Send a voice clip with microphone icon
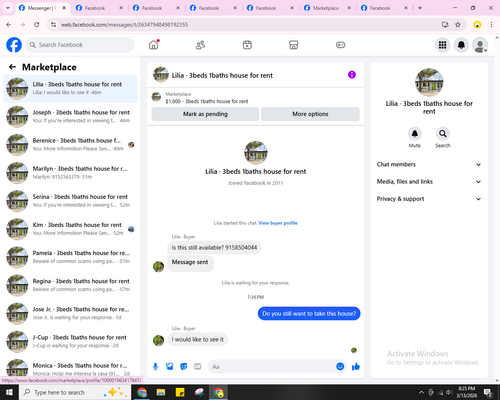The width and height of the screenshot is (500, 400). [155, 367]
